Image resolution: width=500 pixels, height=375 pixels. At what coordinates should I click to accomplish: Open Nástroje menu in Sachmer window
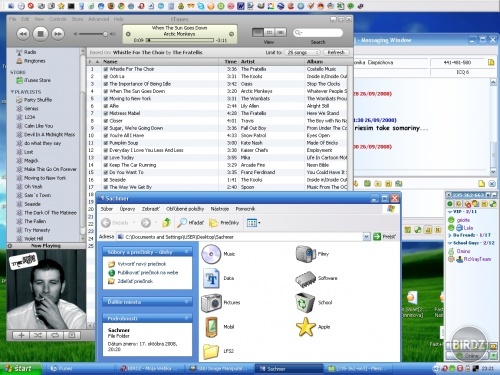219,209
